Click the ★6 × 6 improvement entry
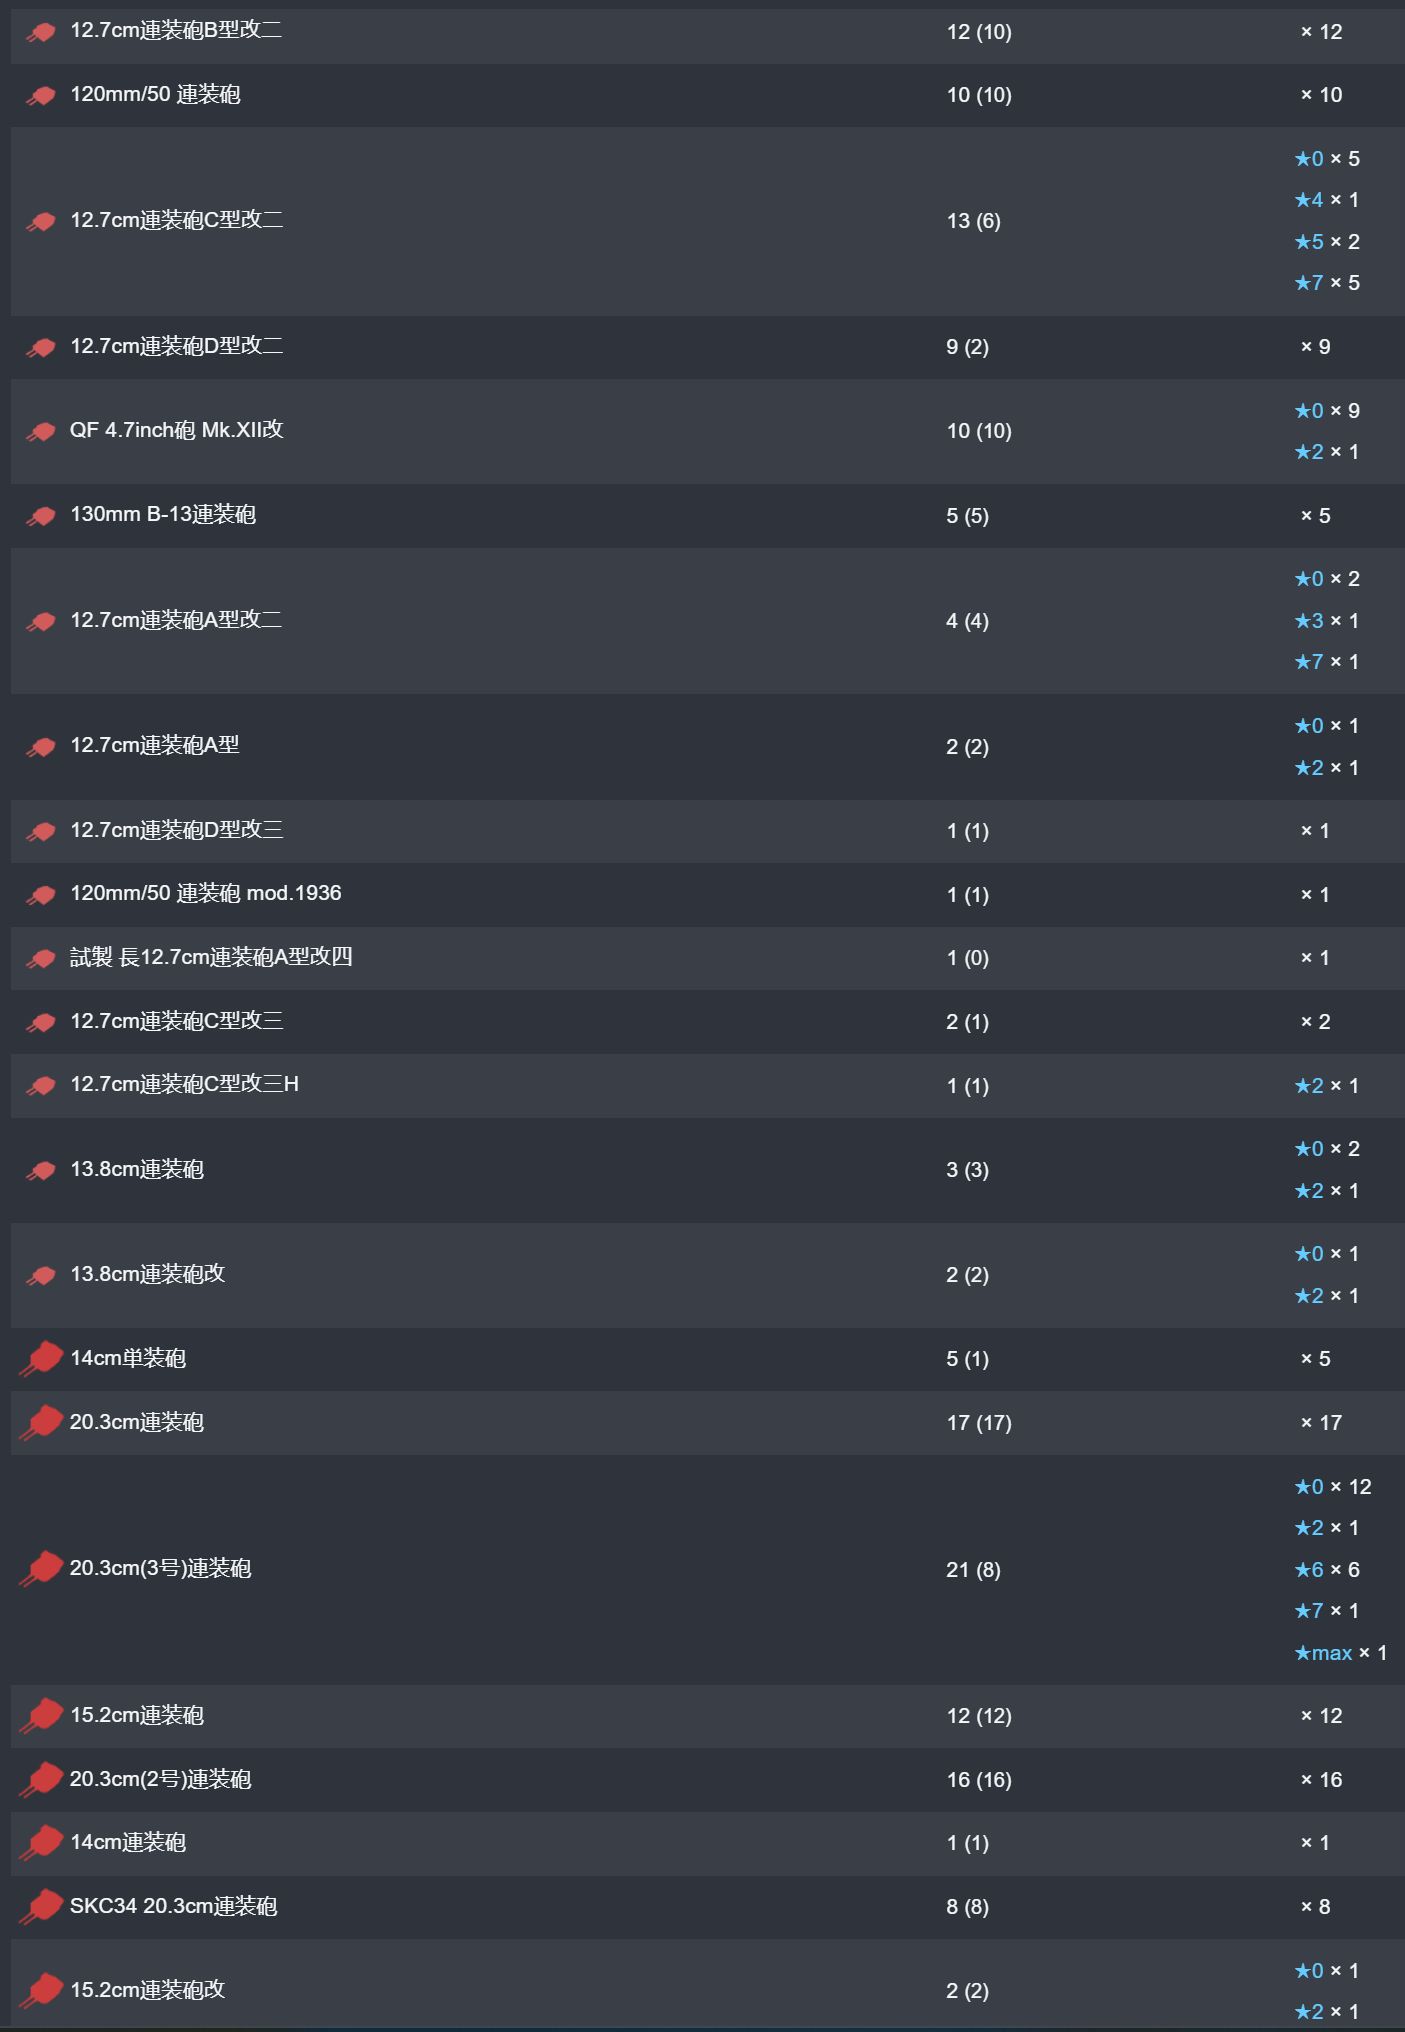The image size is (1405, 2032). click(x=1327, y=1570)
